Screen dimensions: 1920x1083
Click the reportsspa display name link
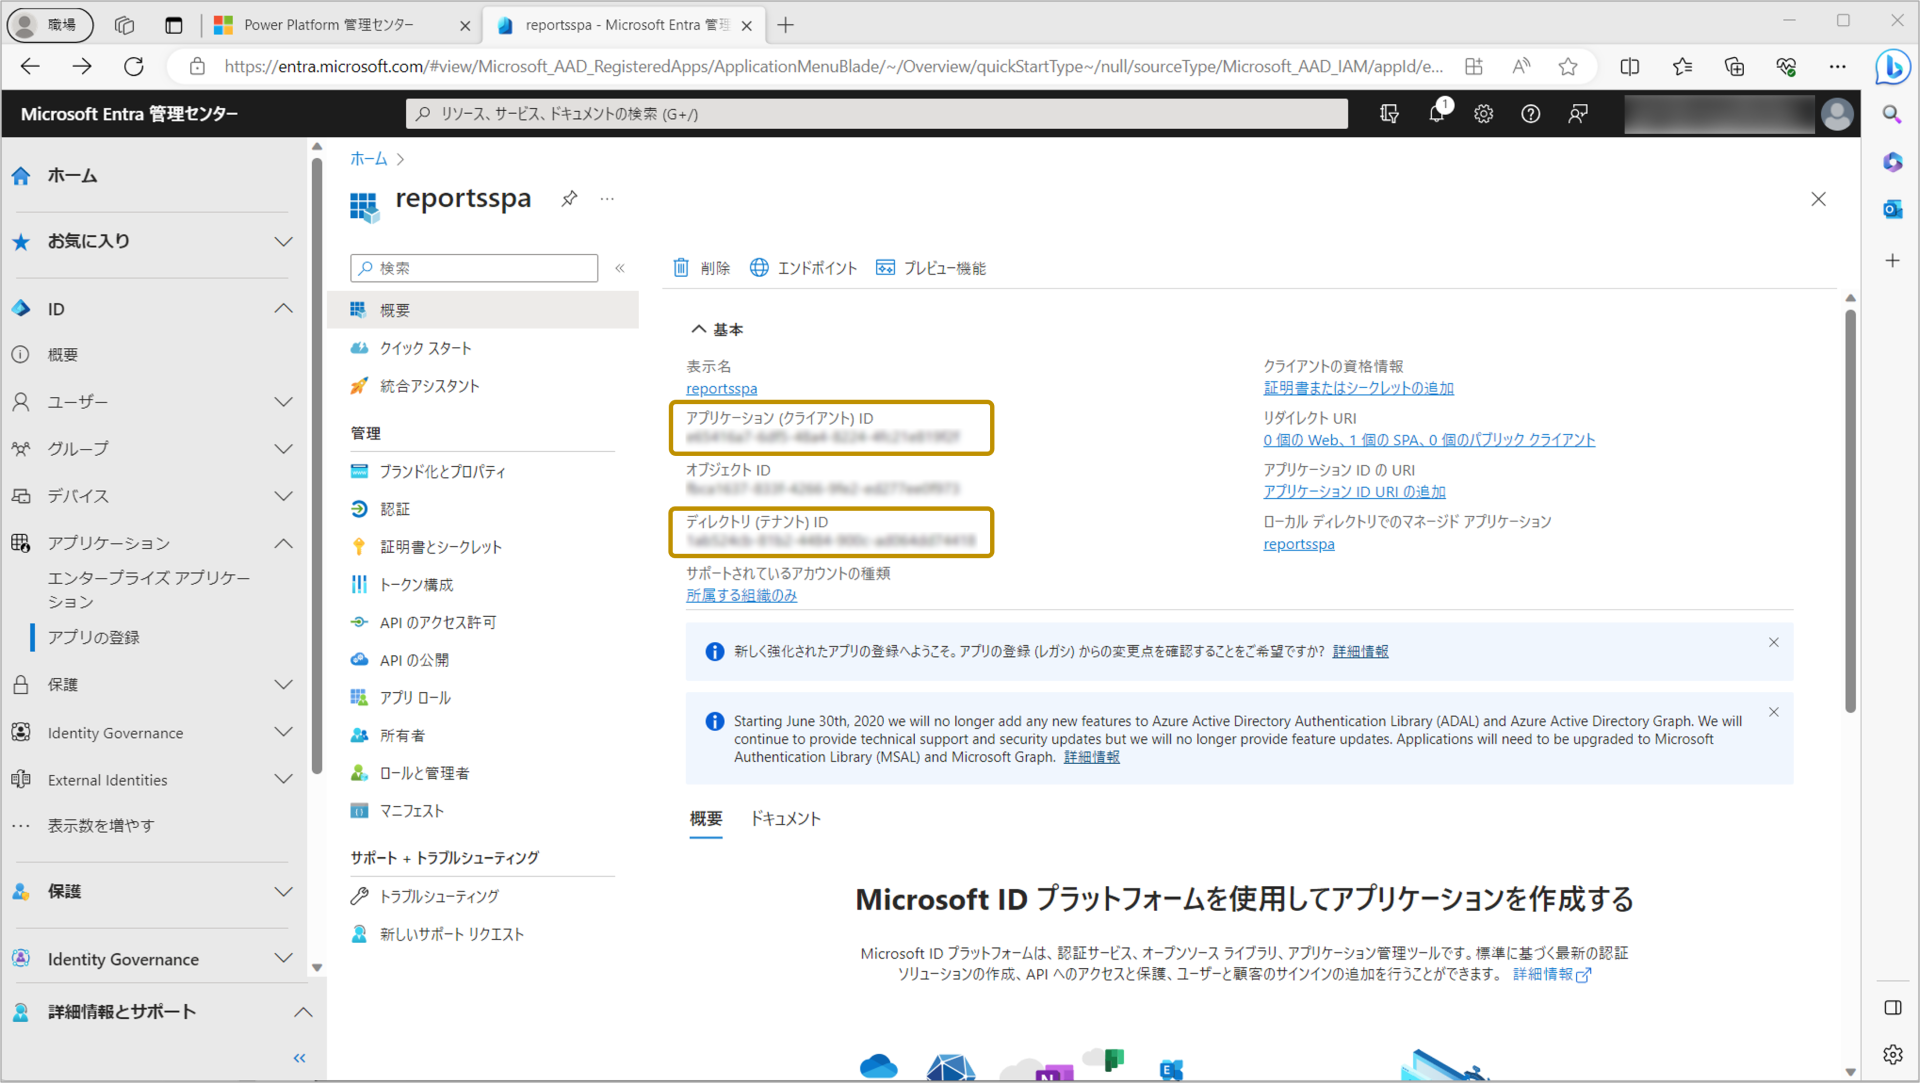pos(721,389)
